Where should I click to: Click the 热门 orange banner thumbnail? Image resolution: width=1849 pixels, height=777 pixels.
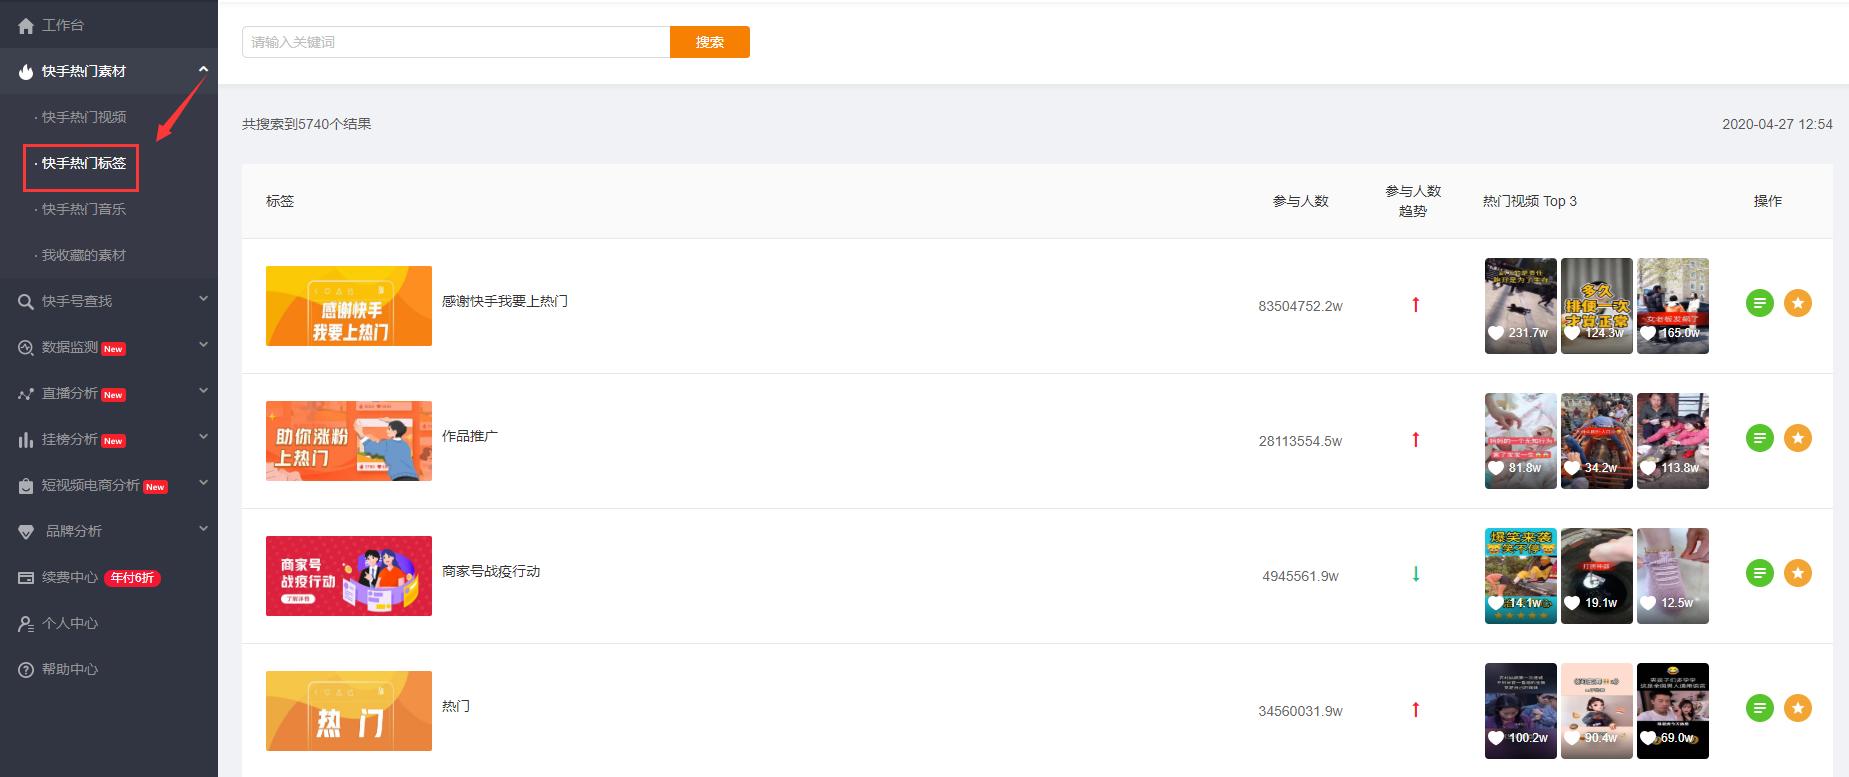[349, 711]
